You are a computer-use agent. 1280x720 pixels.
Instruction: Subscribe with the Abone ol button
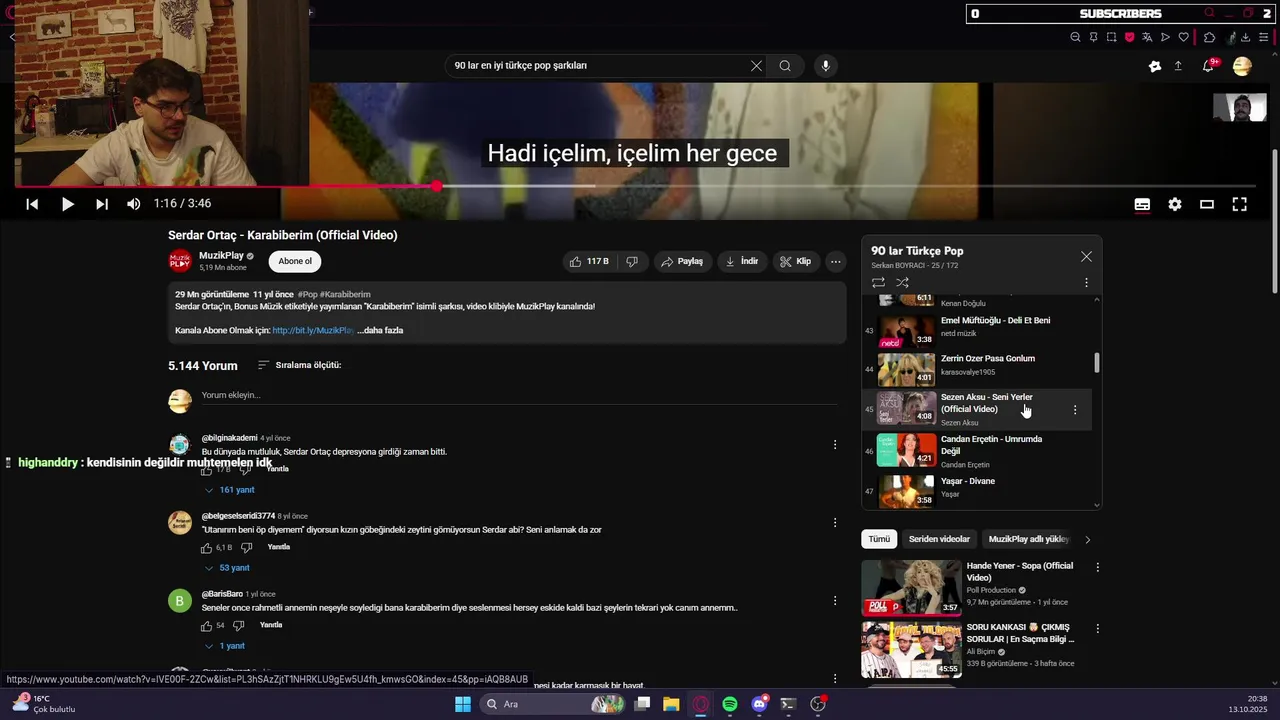(x=295, y=261)
